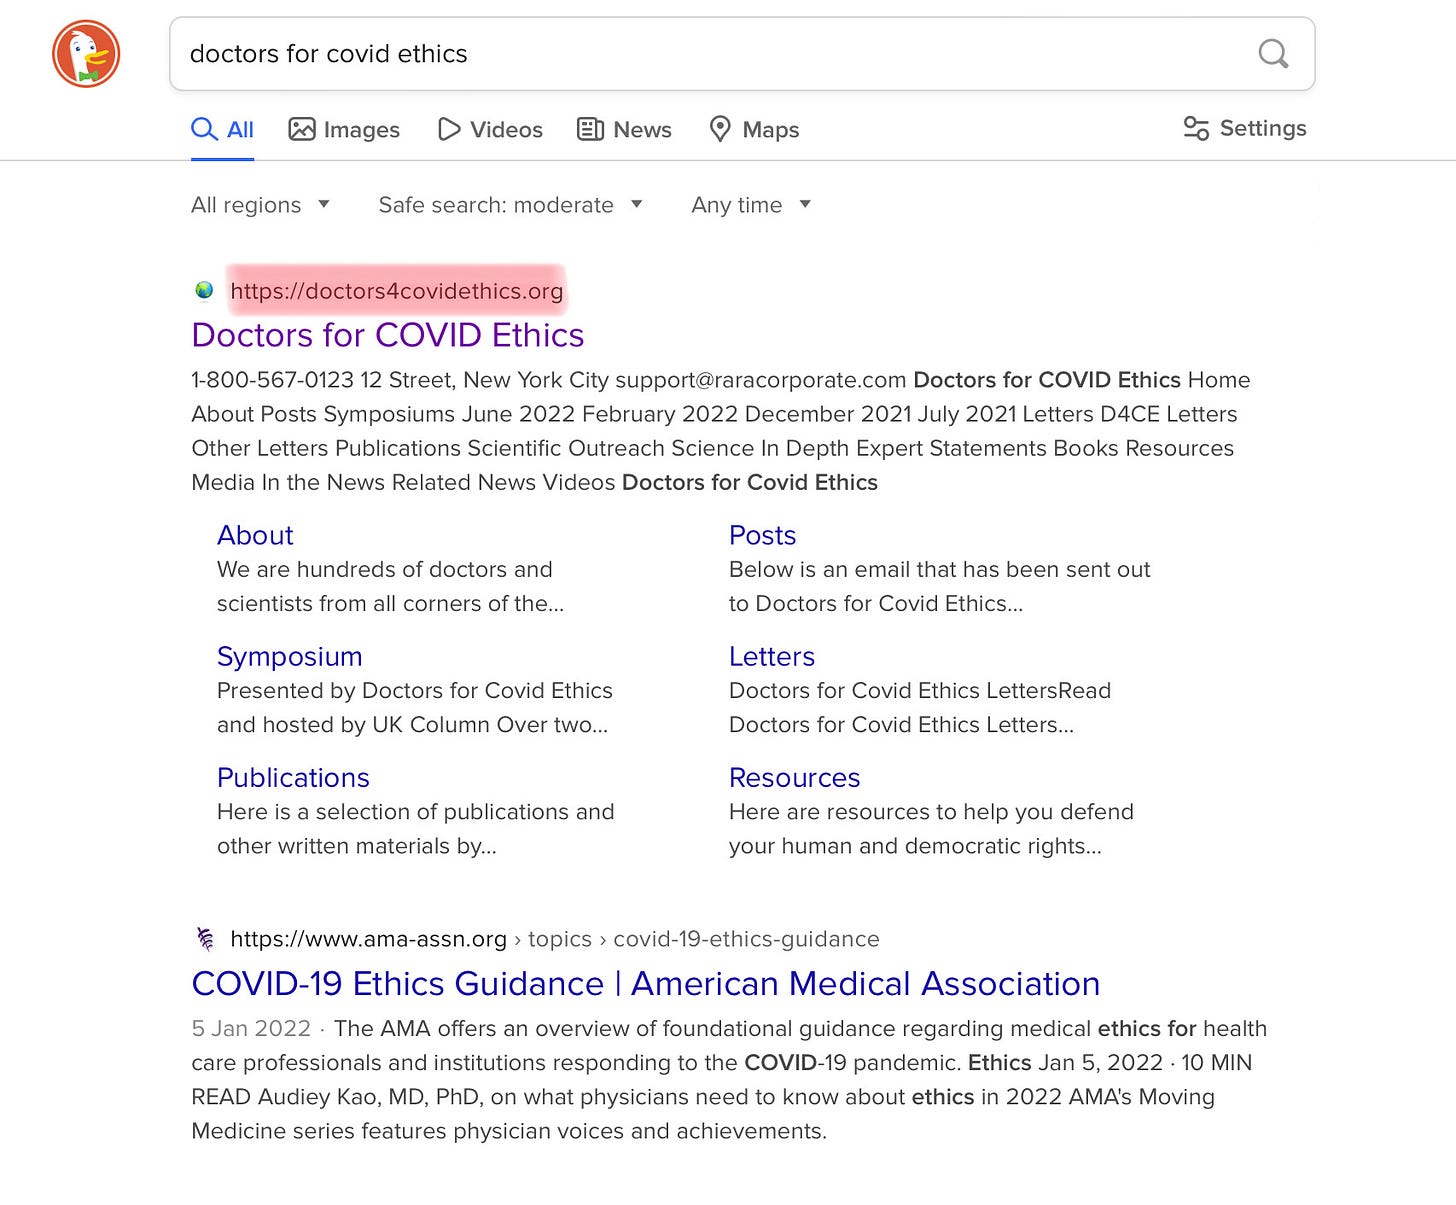
Task: Open the Publications sitelink
Action: [x=293, y=778]
